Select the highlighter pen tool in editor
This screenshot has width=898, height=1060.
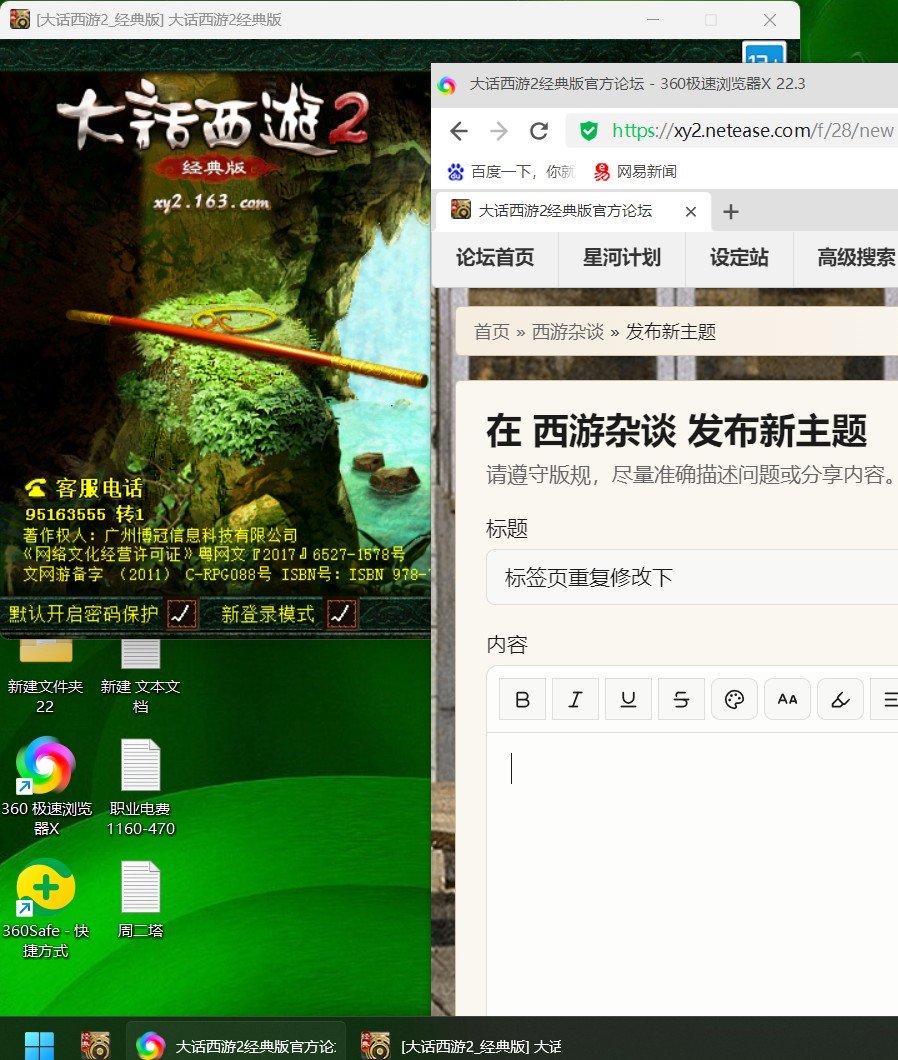[x=841, y=699]
